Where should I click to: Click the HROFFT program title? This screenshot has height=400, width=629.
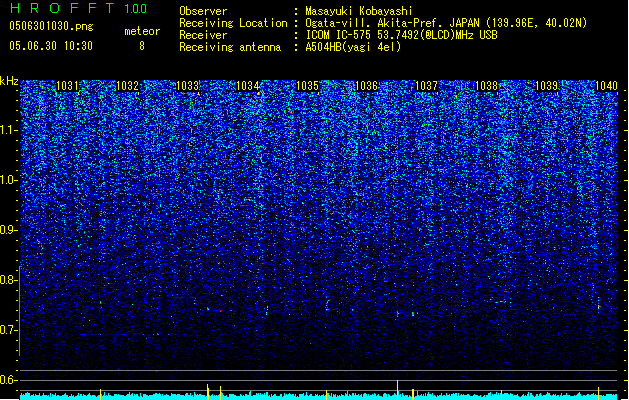click(x=63, y=8)
